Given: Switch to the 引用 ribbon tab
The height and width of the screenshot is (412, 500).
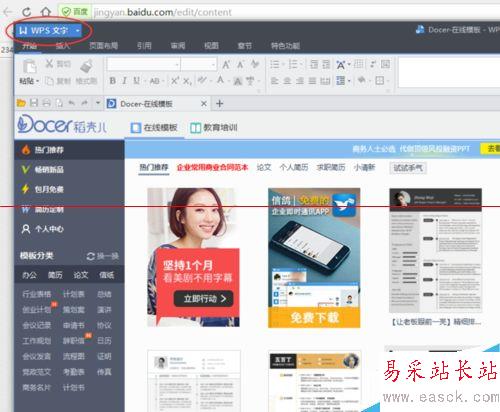Looking at the screenshot, I should coord(144,46).
